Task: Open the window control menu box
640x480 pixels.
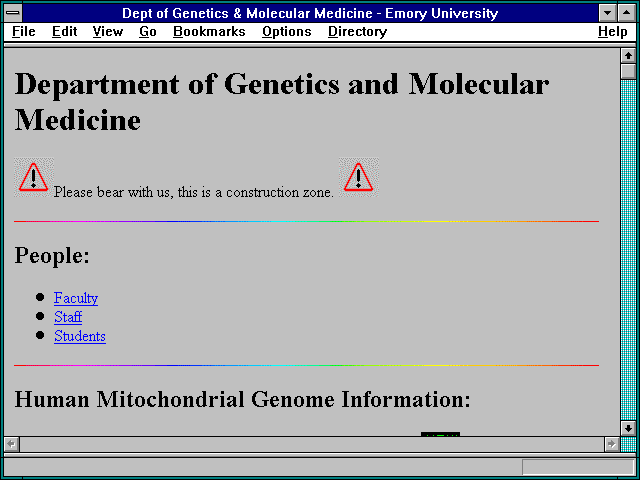Action: pyautogui.click(x=13, y=13)
